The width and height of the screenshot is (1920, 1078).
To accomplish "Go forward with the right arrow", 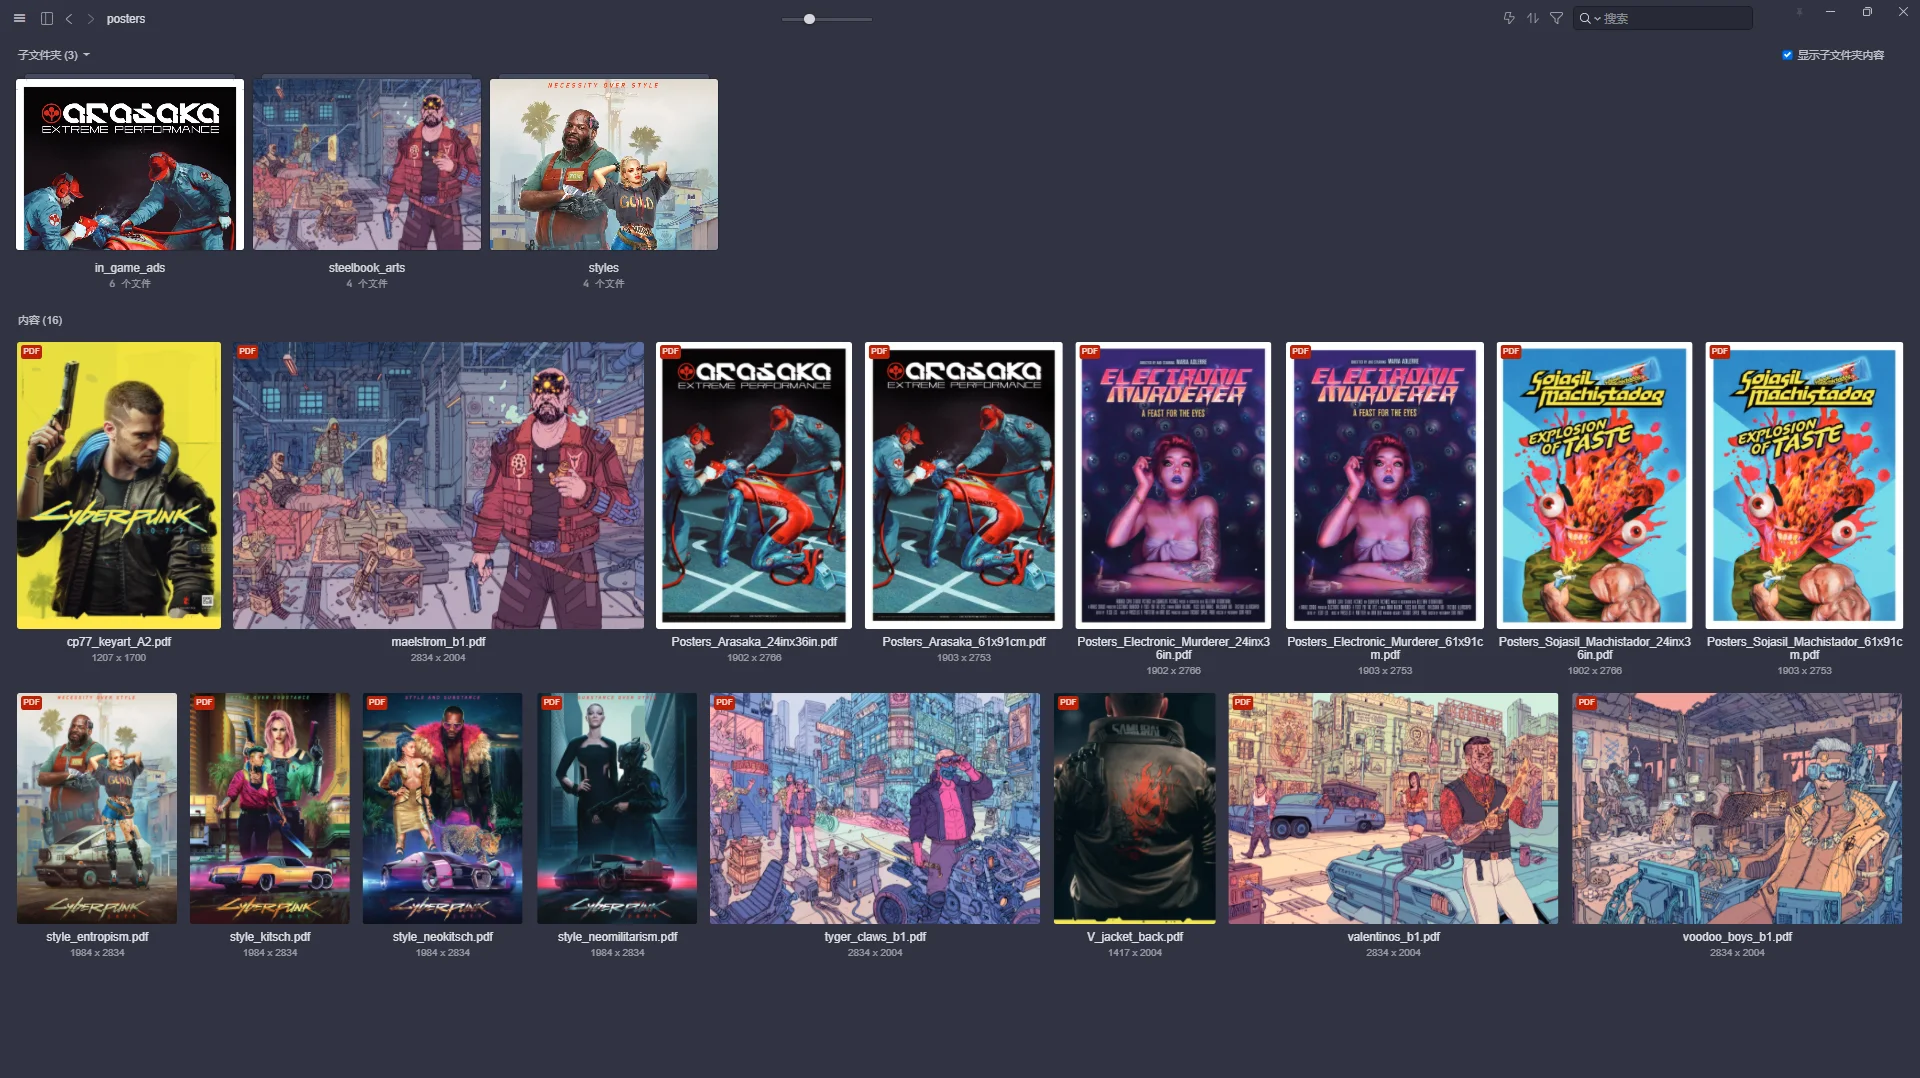I will 91,18.
